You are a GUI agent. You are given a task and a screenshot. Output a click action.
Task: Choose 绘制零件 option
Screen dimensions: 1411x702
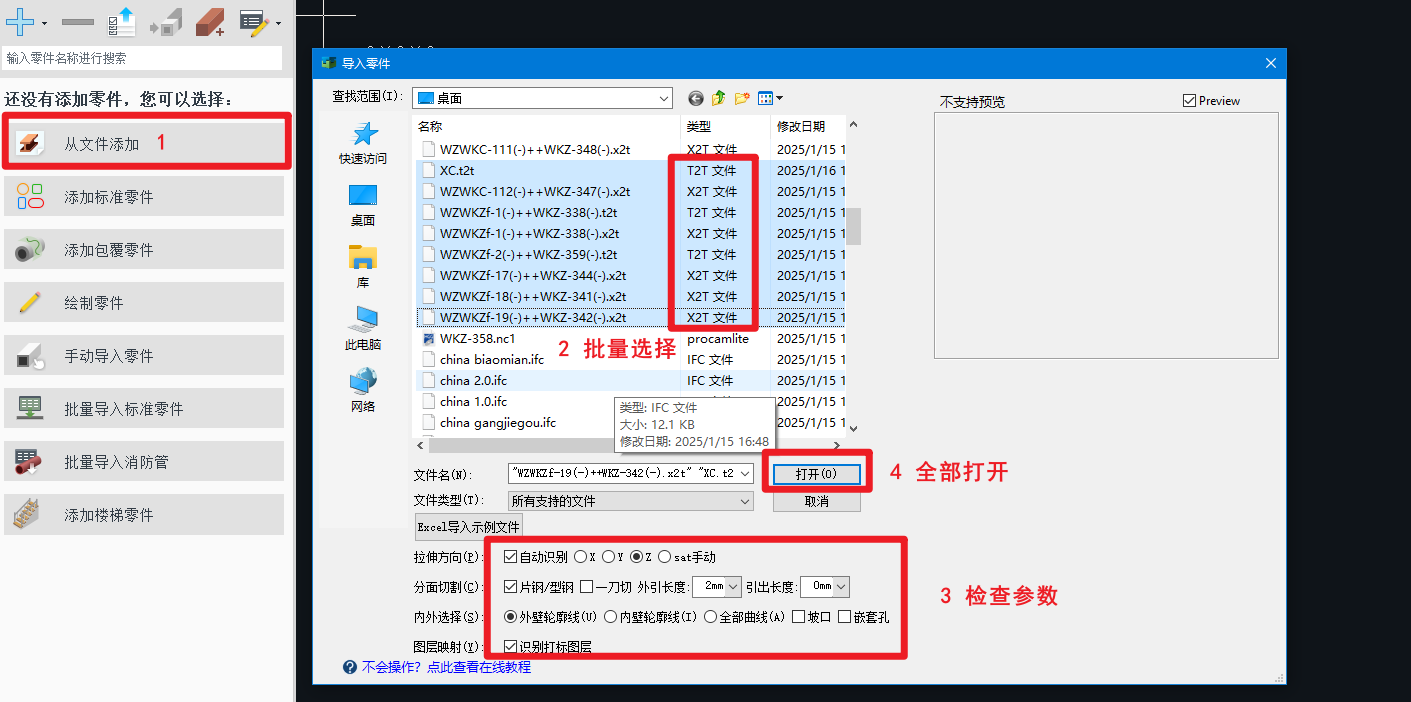coord(144,303)
